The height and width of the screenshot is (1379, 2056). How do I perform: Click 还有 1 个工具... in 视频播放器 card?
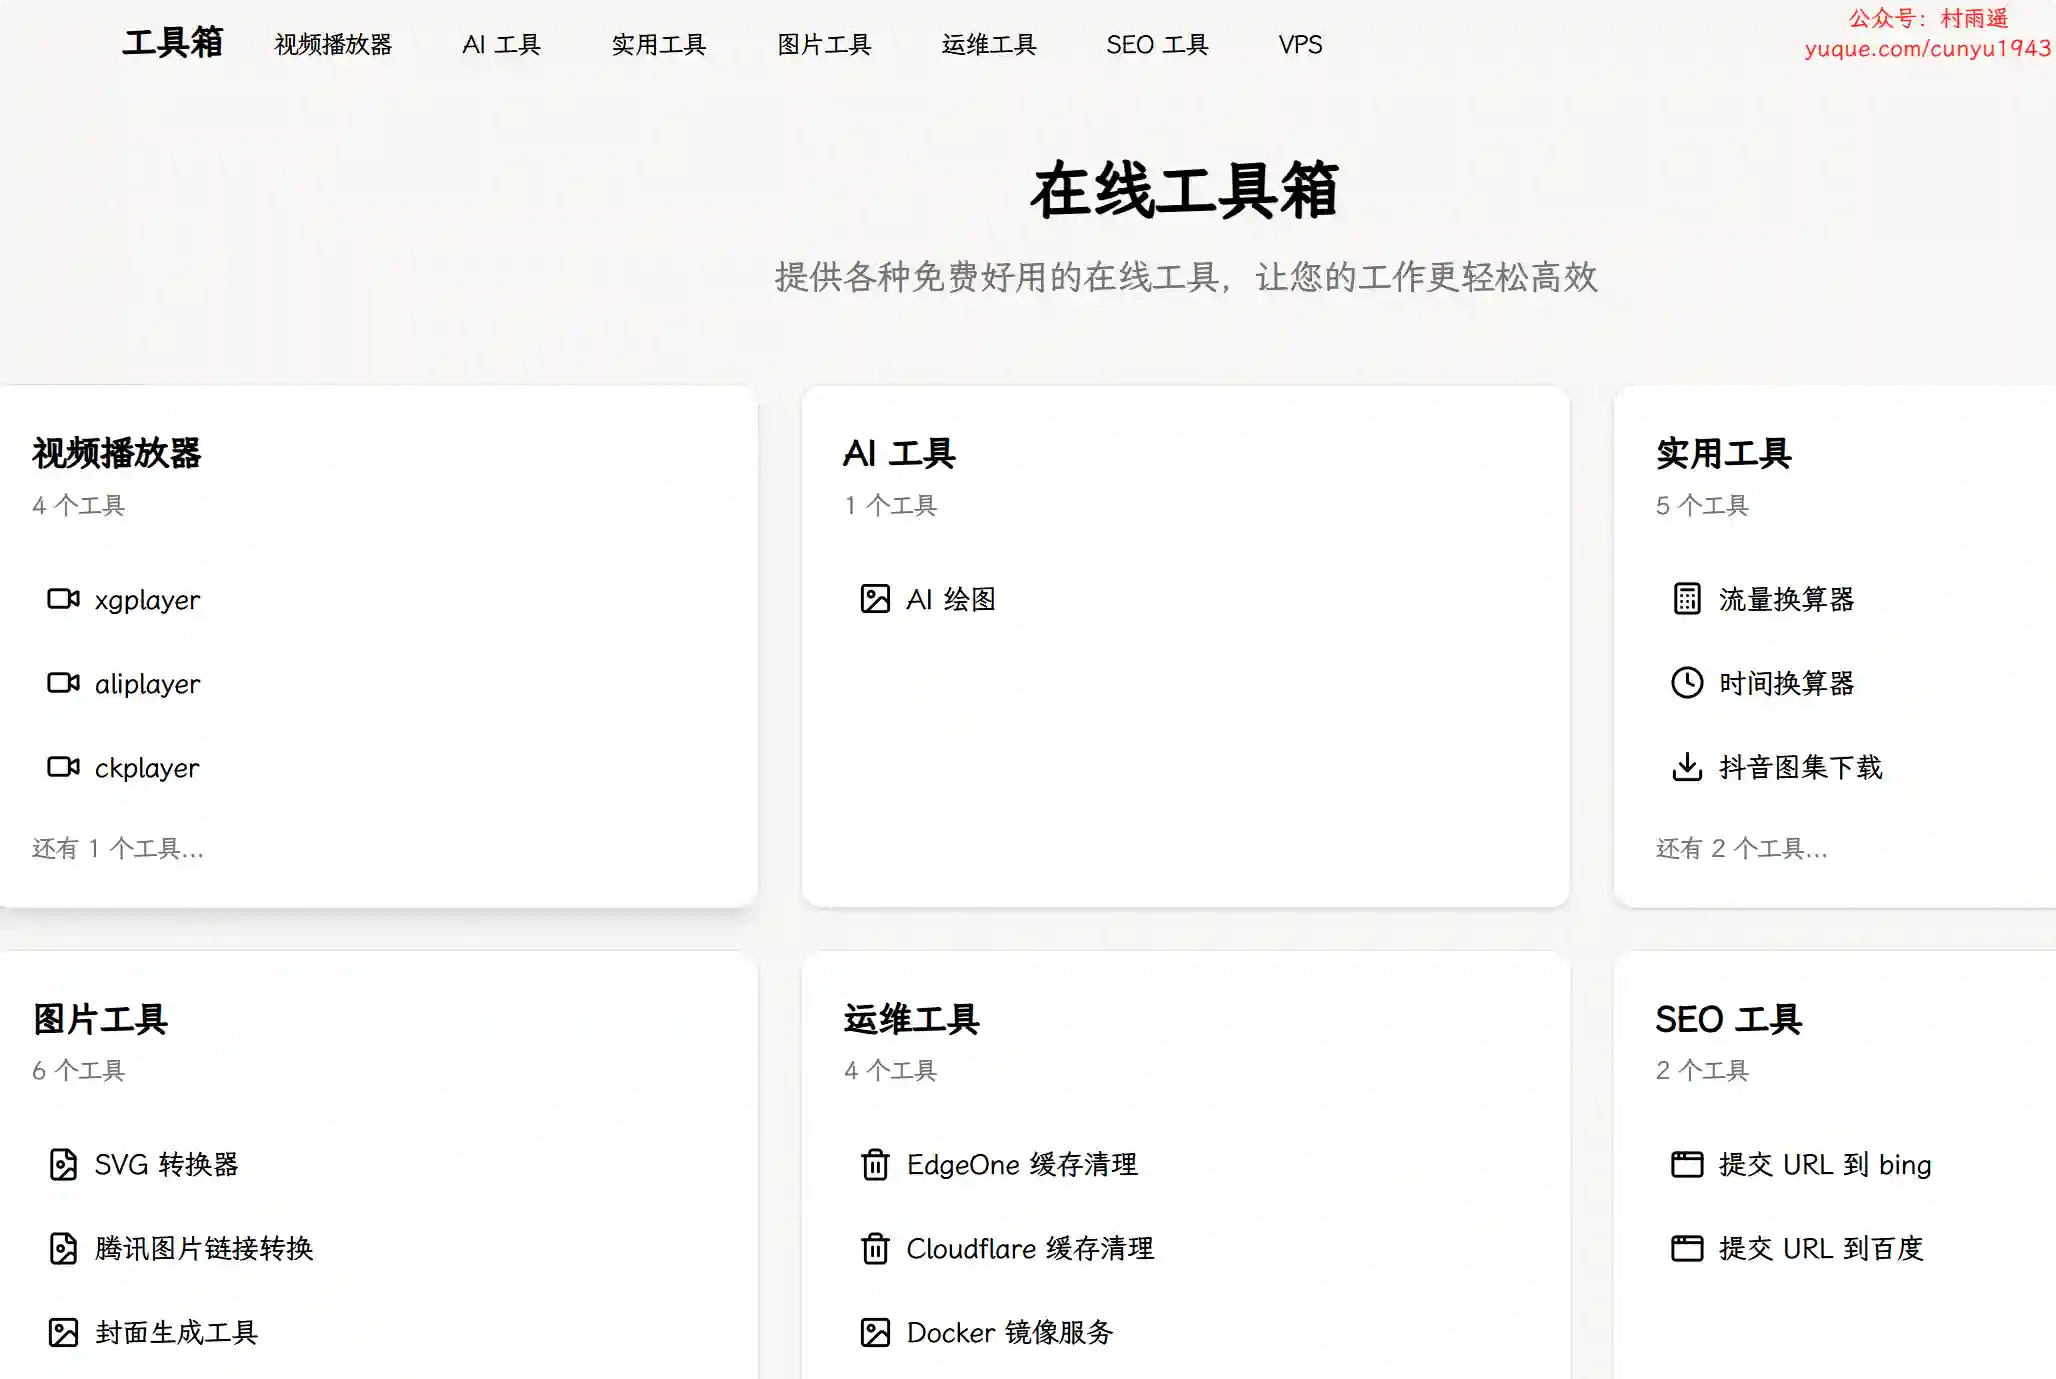coord(118,849)
